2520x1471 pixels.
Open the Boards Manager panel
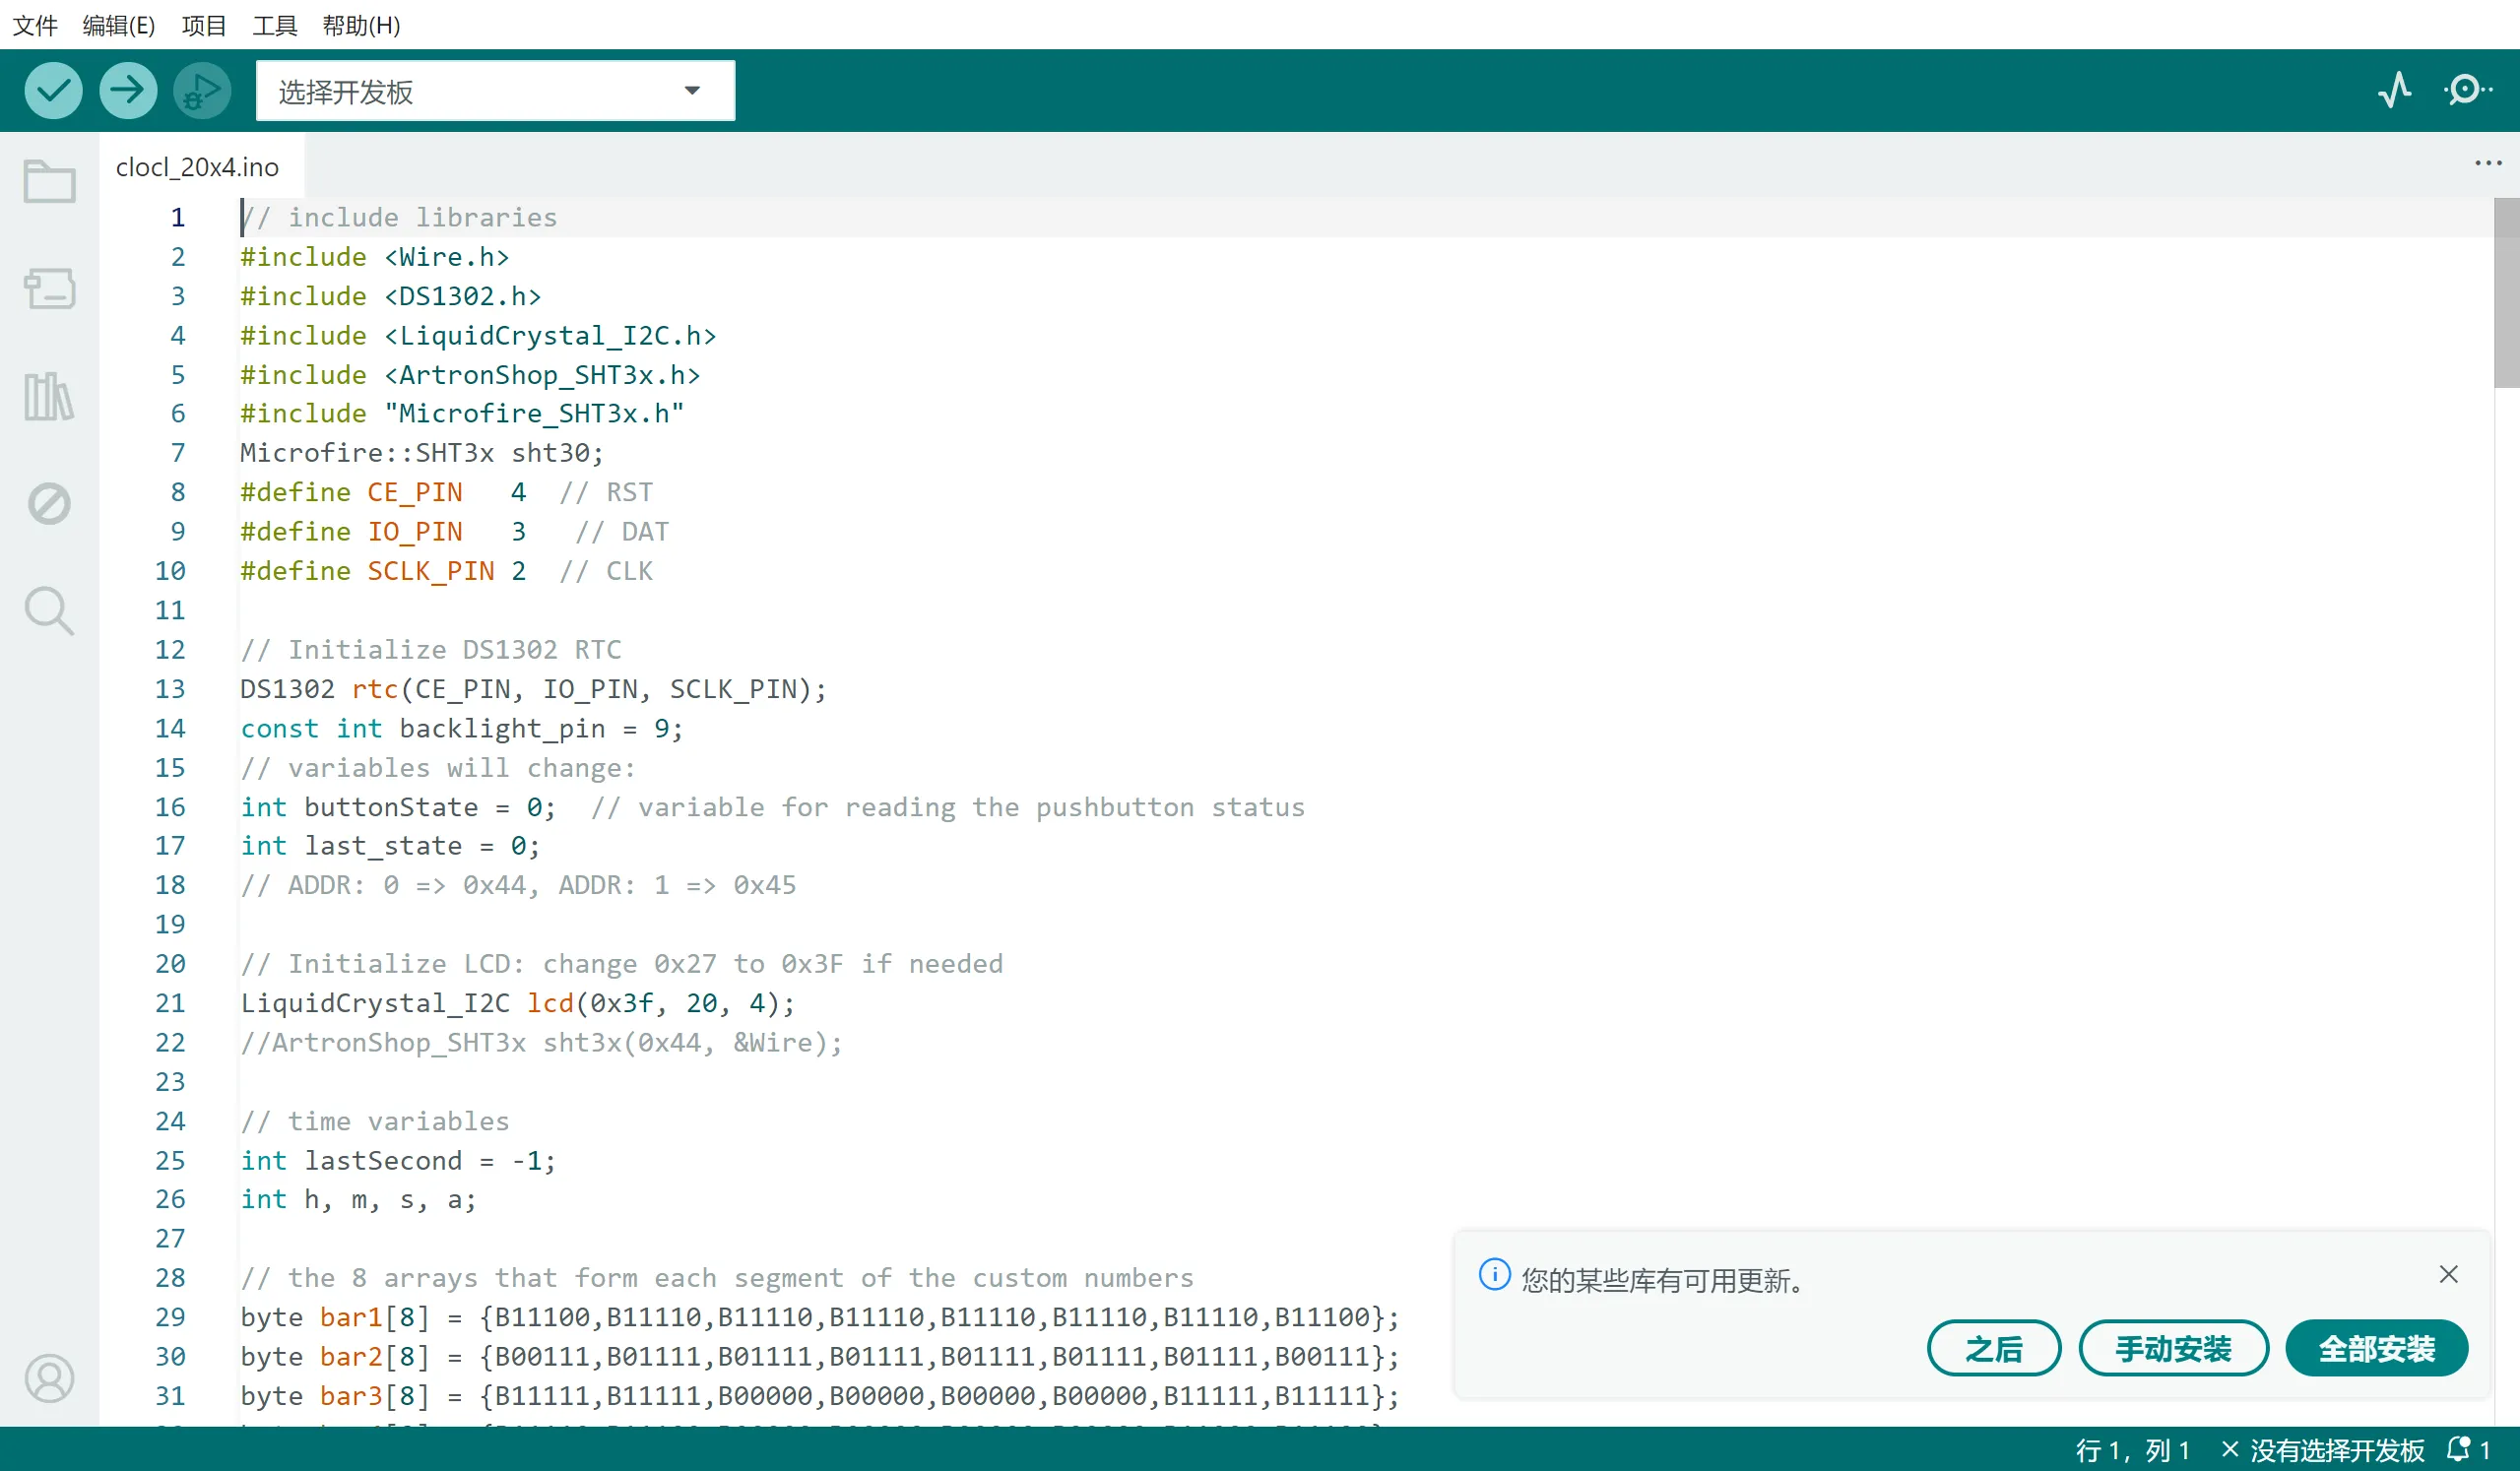(x=49, y=289)
